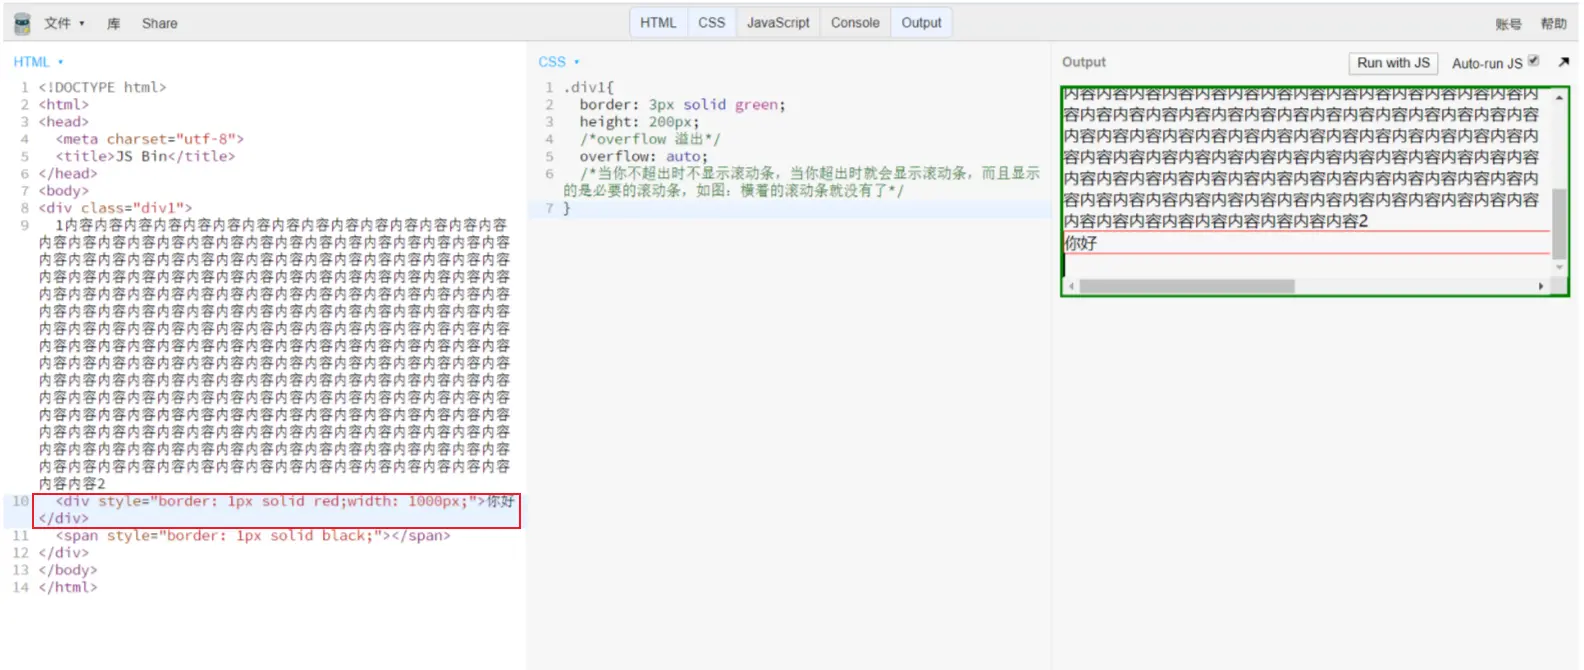
Task: Open the 库 library menu
Action: (x=114, y=23)
